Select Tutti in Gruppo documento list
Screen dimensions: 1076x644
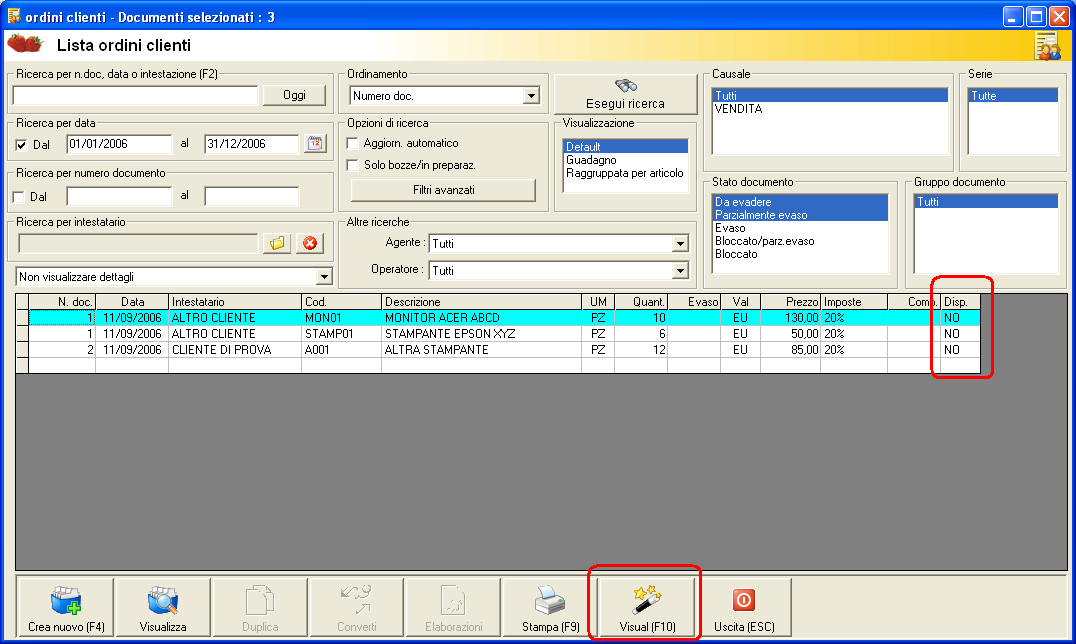986,202
